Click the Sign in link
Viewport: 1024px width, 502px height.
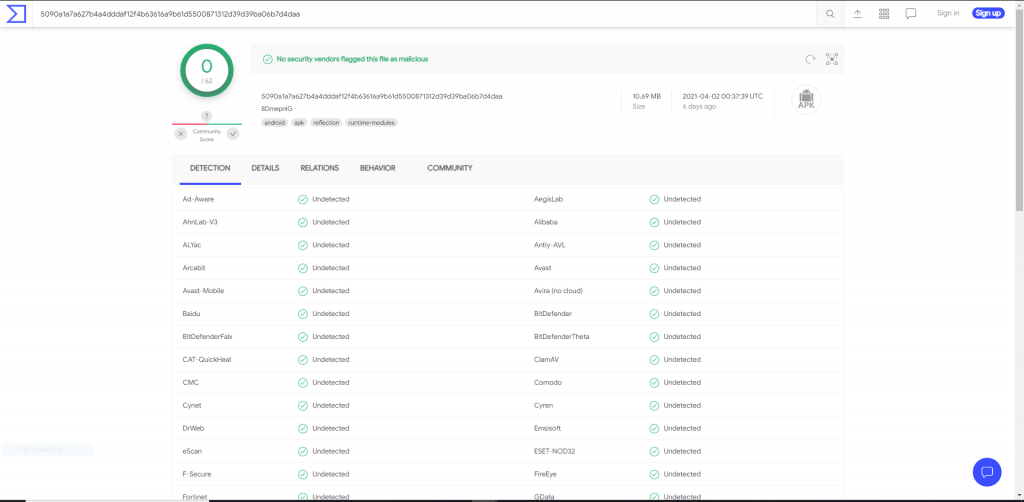948,13
